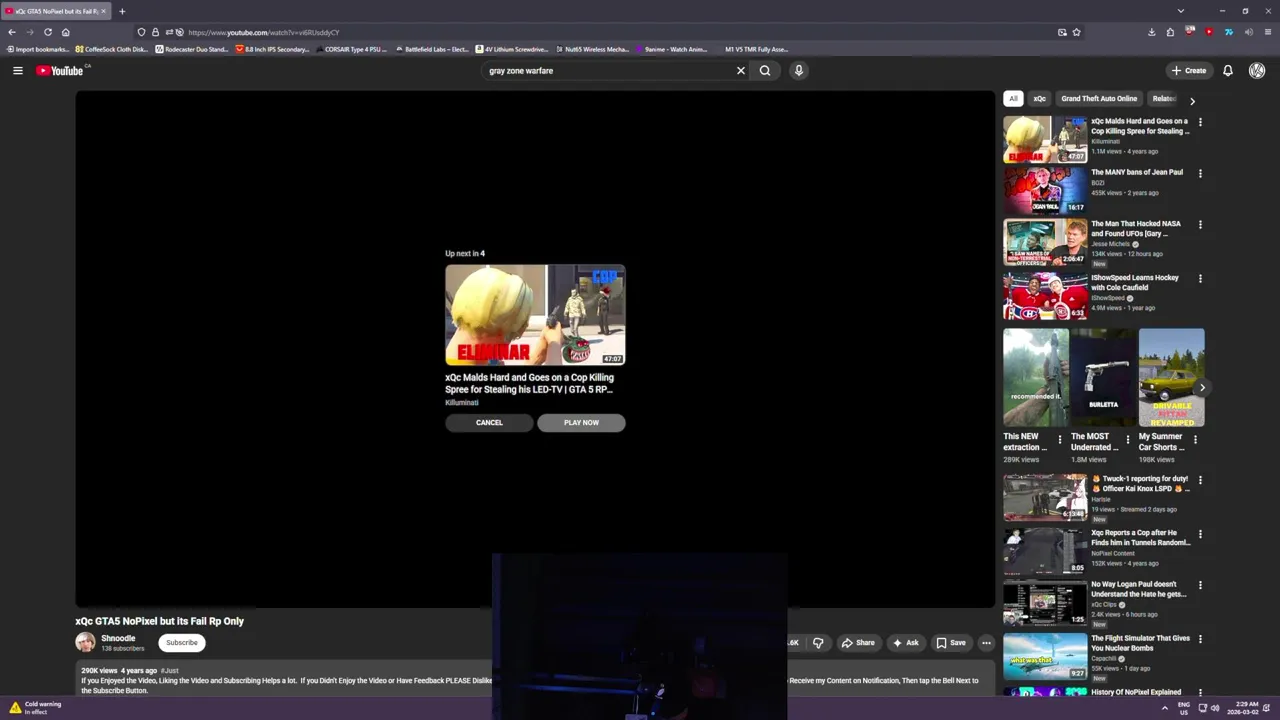Save the video to a playlist

tap(951, 643)
